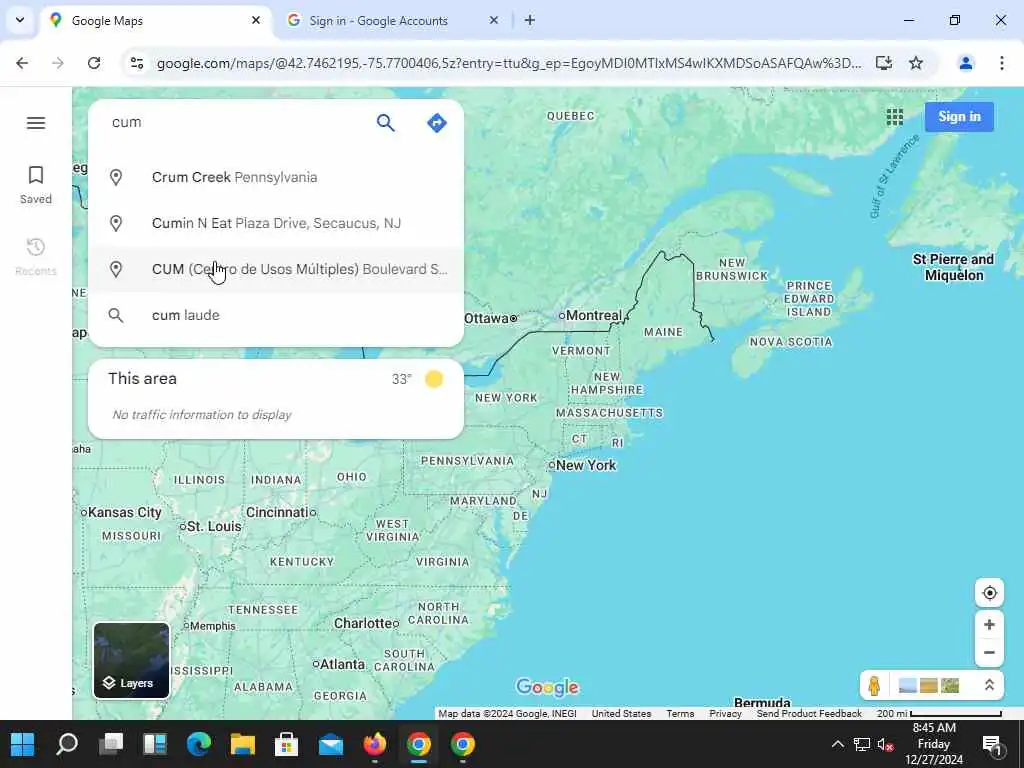
Task: Open the tab search dropdown
Action: (20, 20)
